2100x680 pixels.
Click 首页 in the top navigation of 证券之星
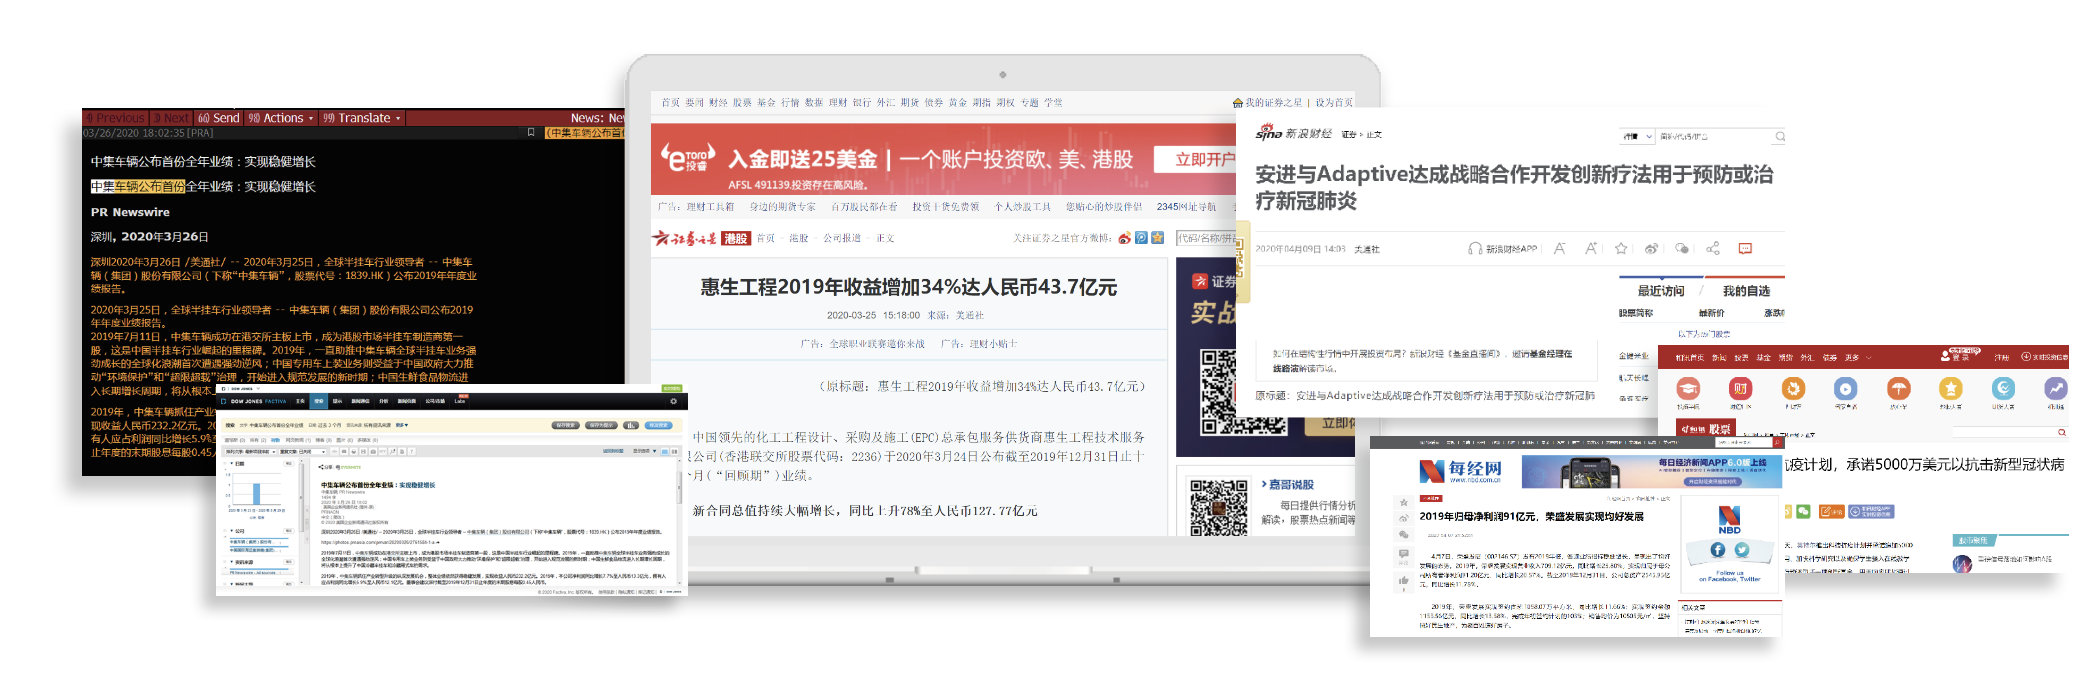click(x=670, y=102)
